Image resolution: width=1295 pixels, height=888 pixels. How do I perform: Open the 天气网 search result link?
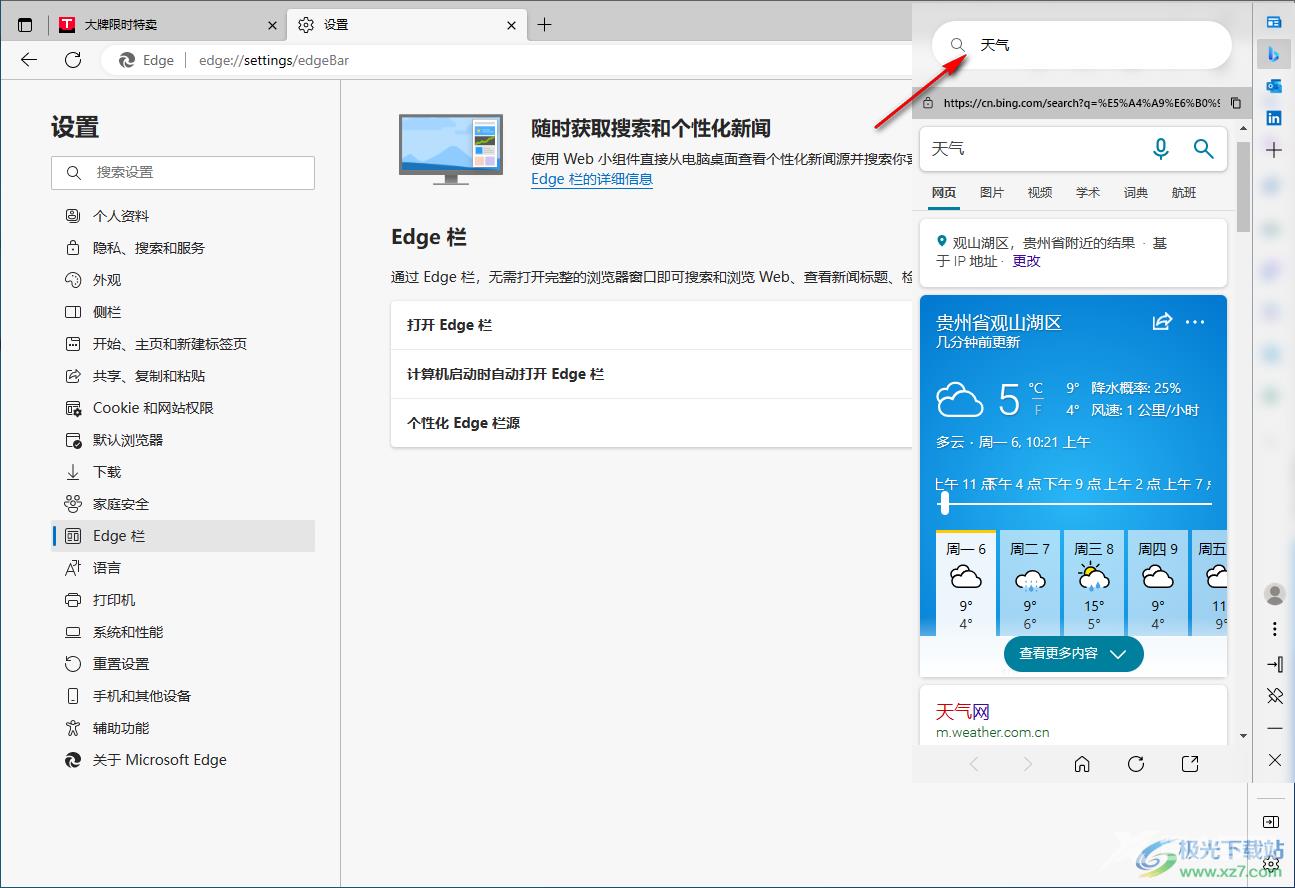pos(963,712)
